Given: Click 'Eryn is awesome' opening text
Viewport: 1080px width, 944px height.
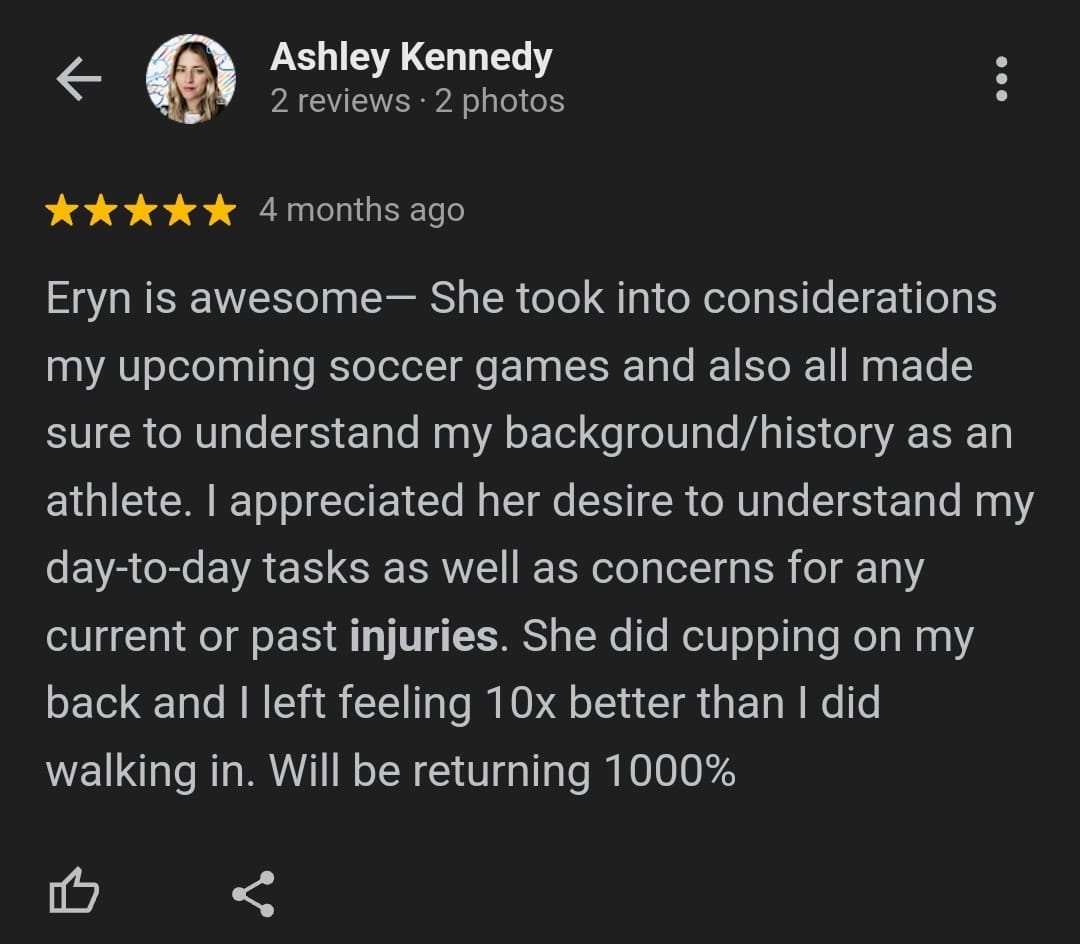Looking at the screenshot, I should click(x=214, y=298).
